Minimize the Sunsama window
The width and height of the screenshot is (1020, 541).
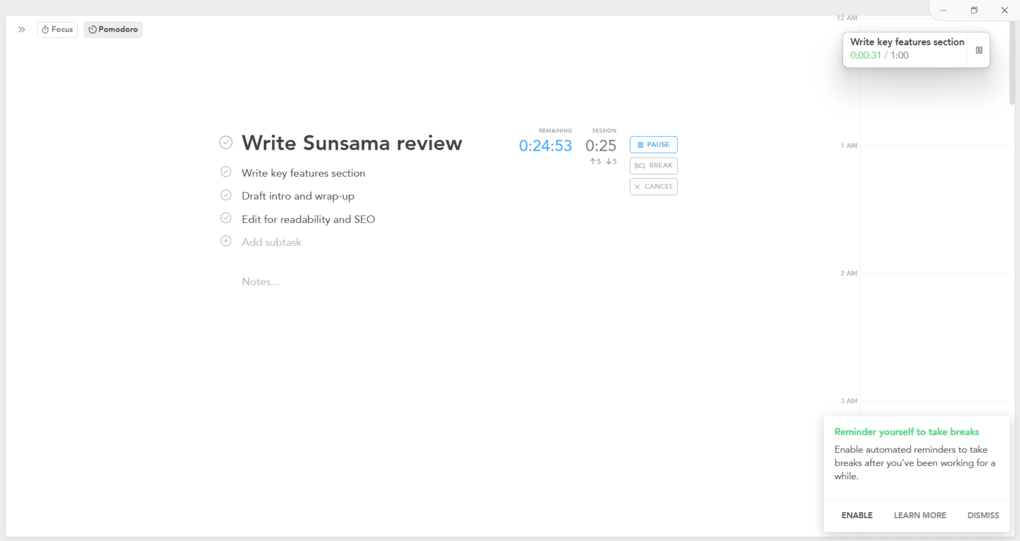pos(943,10)
